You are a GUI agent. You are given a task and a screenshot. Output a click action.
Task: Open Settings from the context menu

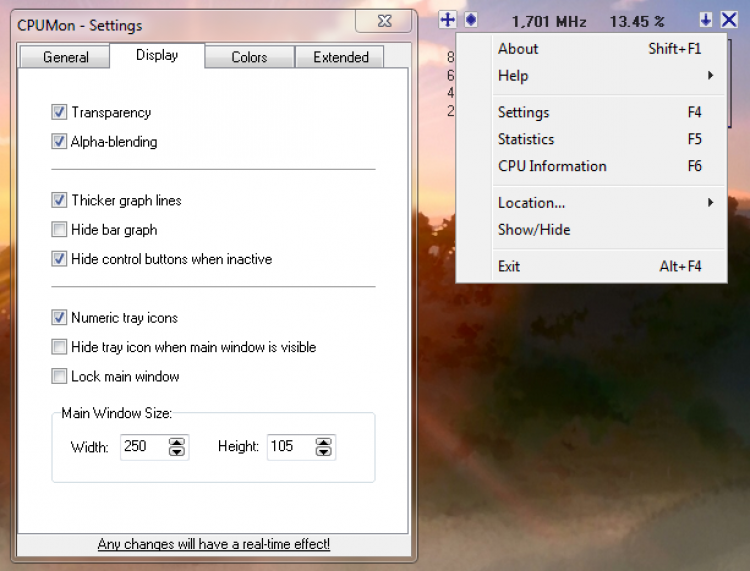click(591, 112)
